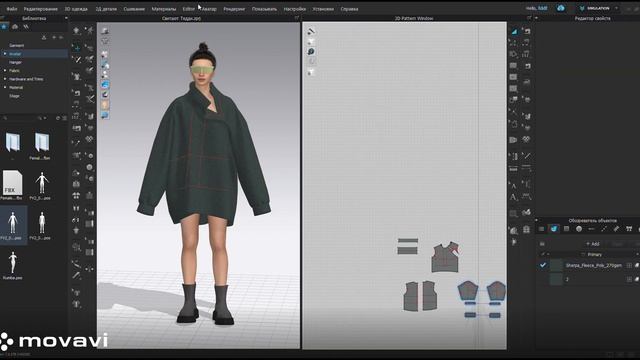Screen dimensions: 640x360
Task: Click the mesh garment display icon in 3D viewport
Action: 105,41
